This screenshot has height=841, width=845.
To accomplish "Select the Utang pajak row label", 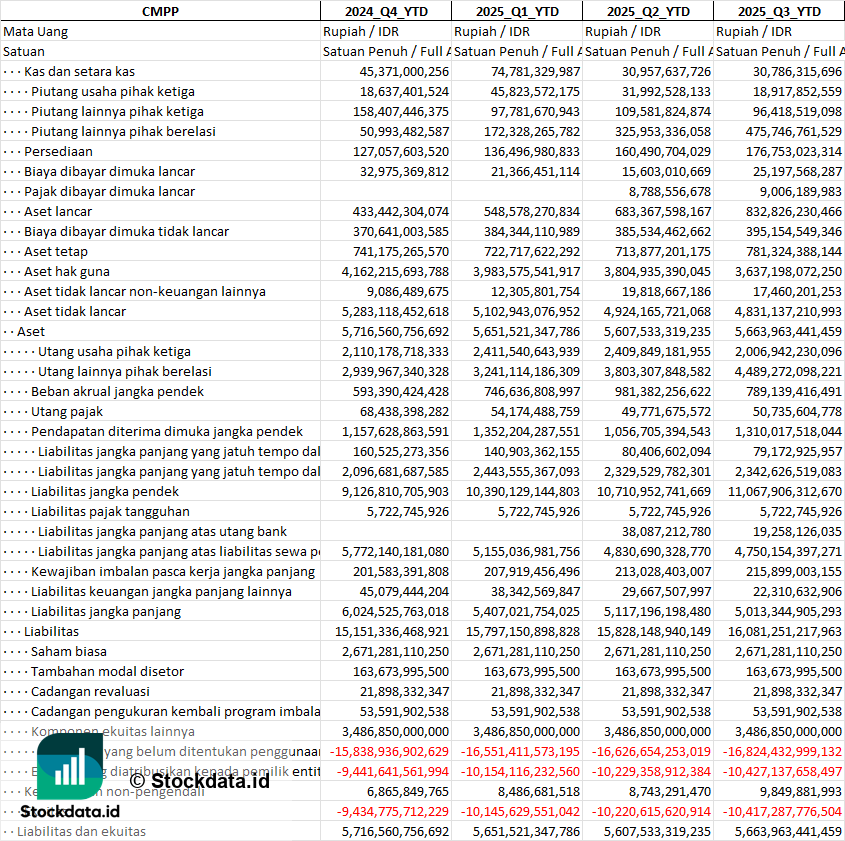I will pyautogui.click(x=67, y=411).
